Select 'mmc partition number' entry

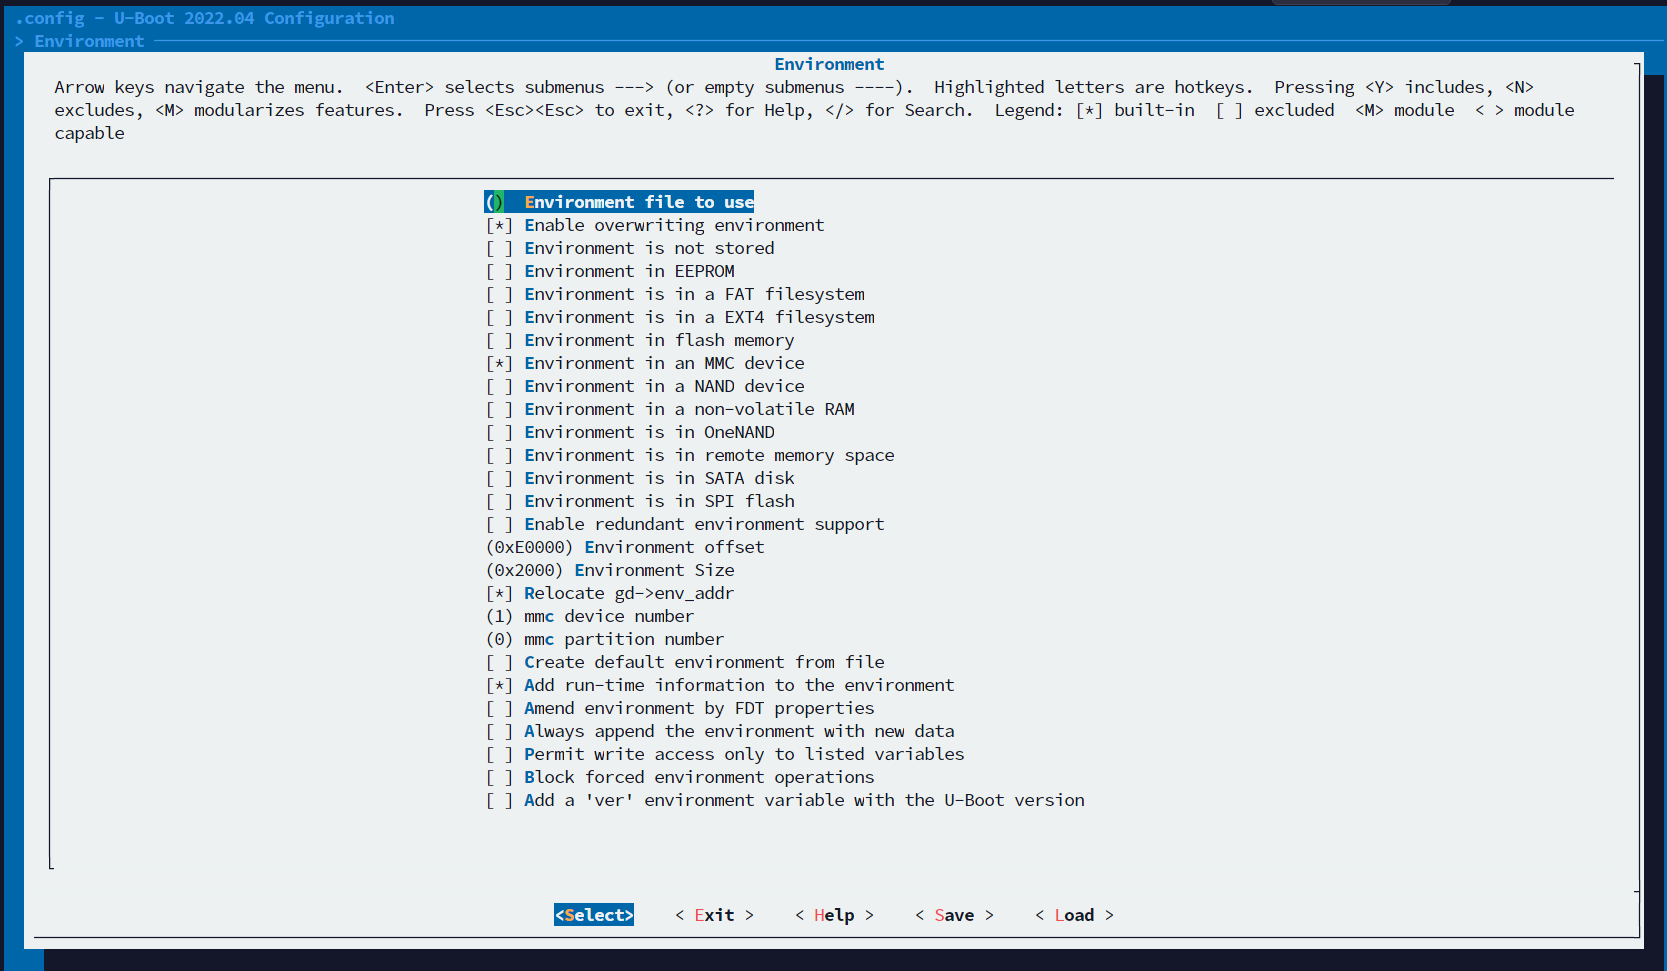(605, 639)
